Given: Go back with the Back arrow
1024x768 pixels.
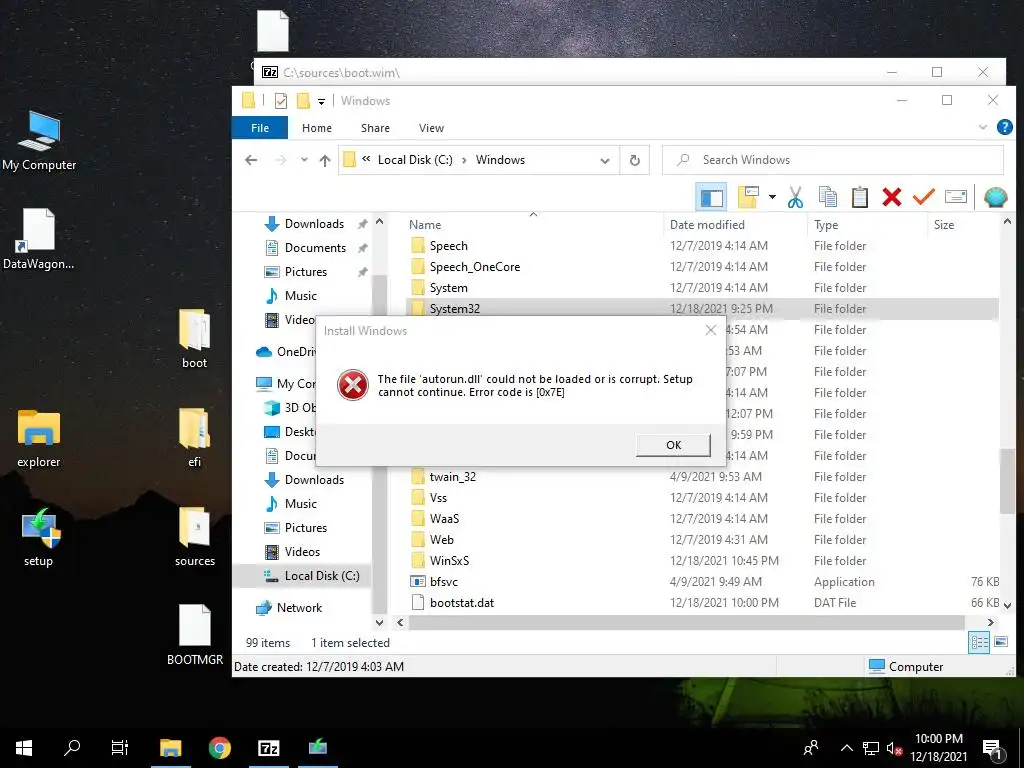Looking at the screenshot, I should [x=251, y=160].
